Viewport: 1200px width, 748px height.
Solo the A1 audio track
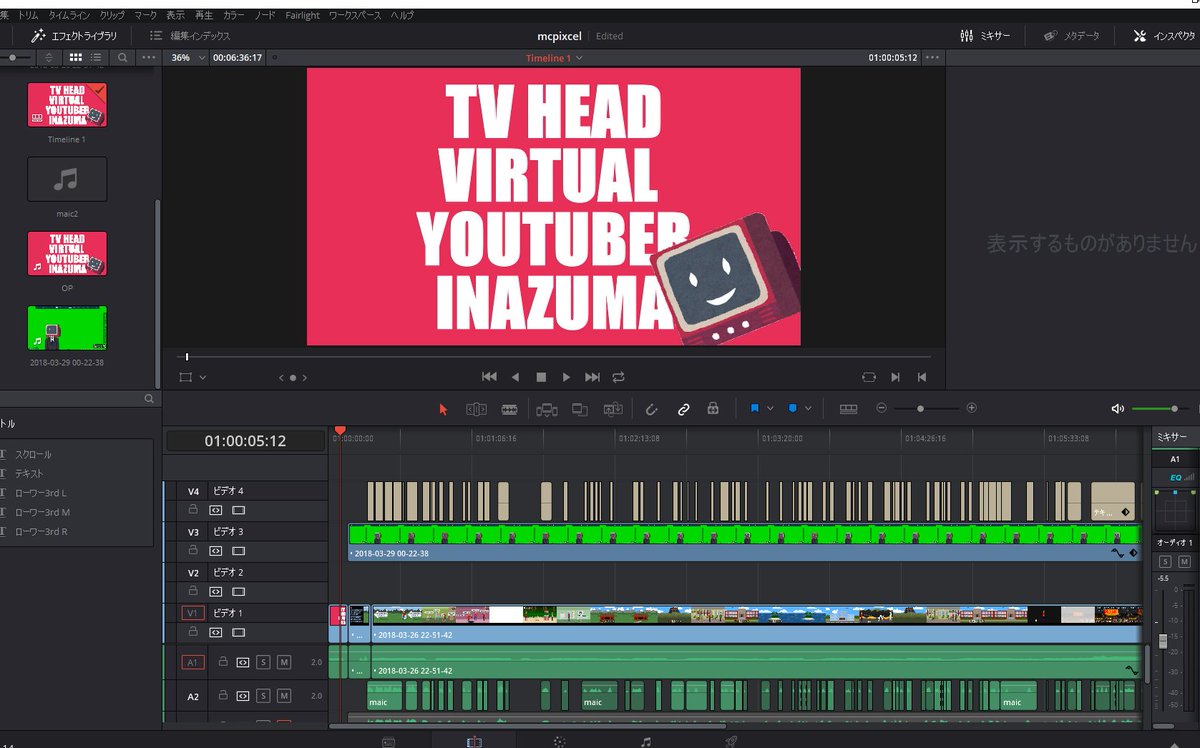tap(263, 662)
